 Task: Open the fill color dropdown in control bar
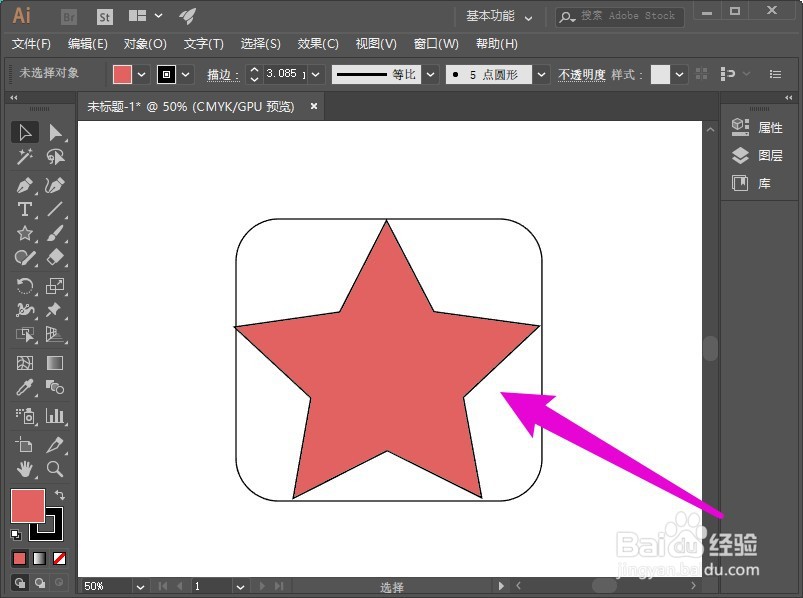141,74
